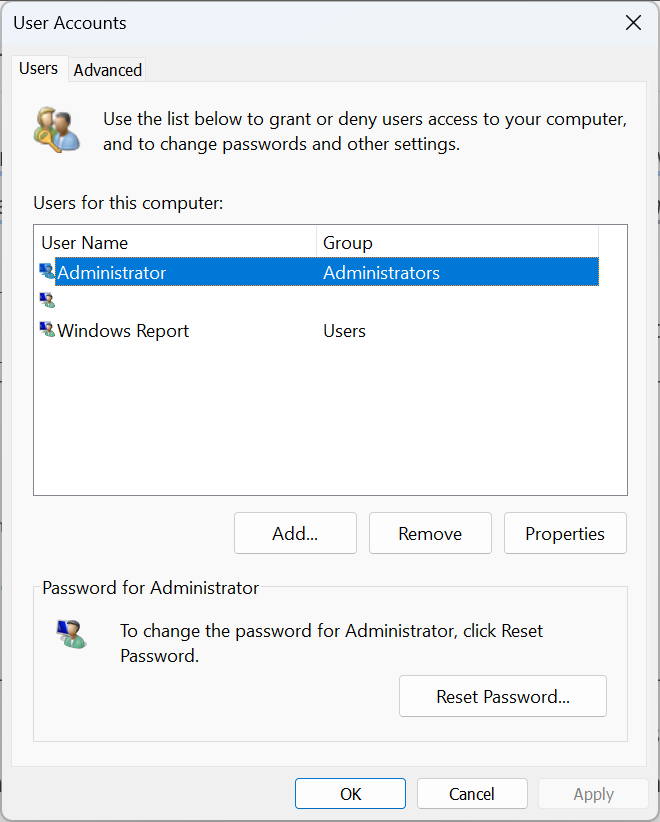The image size is (660, 822).
Task: Apply the current settings
Action: tap(593, 793)
